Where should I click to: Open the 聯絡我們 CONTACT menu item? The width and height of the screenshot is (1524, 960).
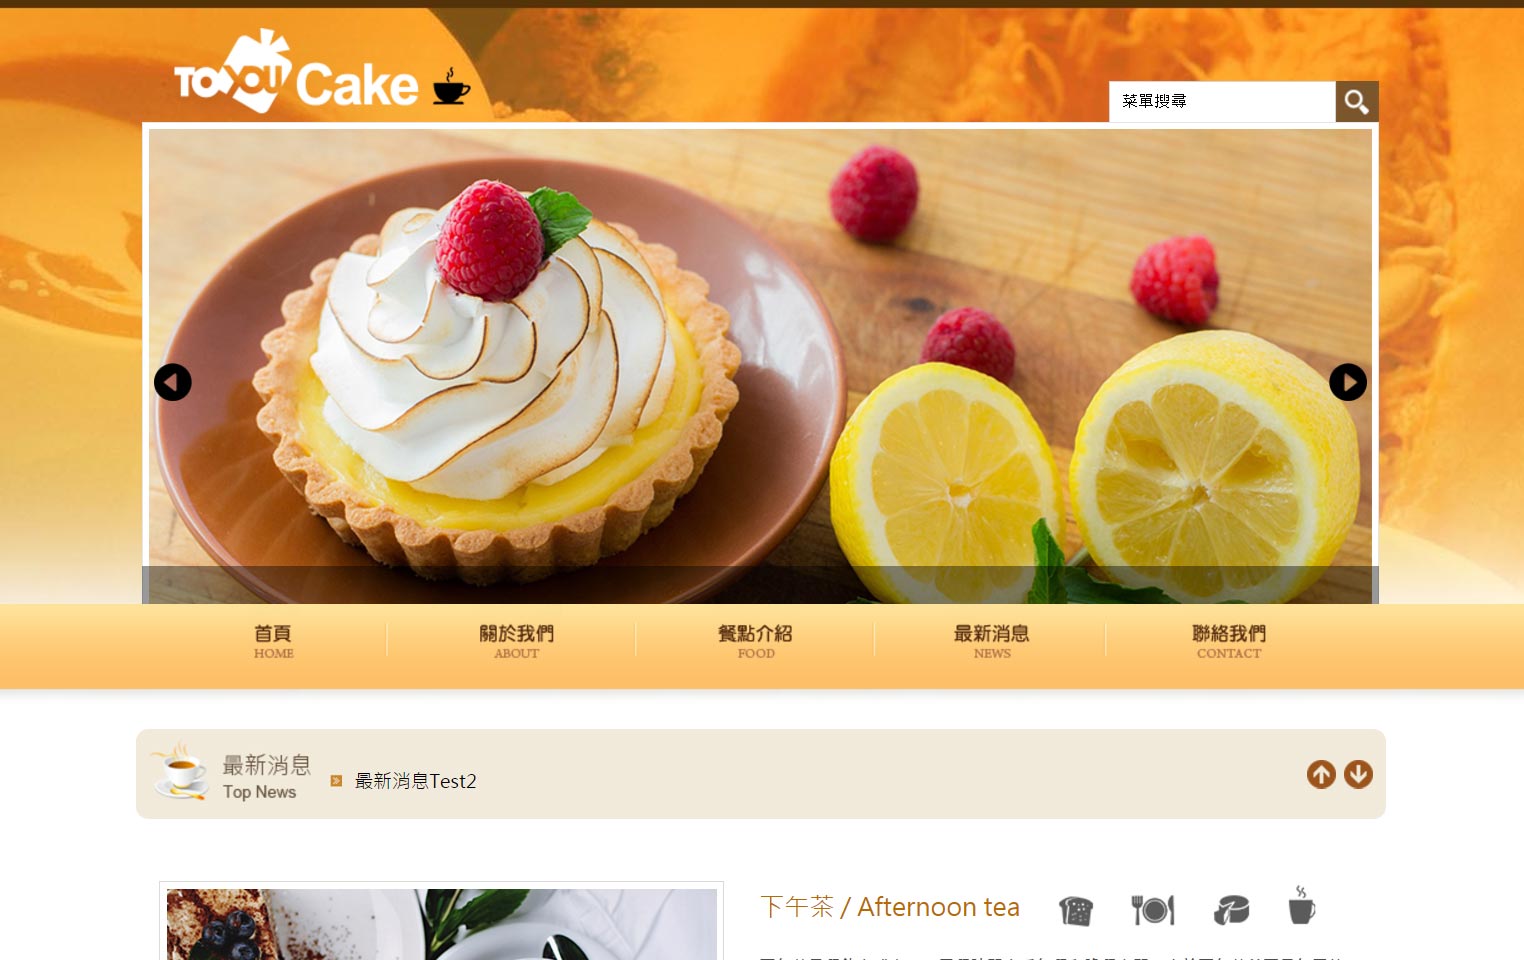click(1229, 641)
